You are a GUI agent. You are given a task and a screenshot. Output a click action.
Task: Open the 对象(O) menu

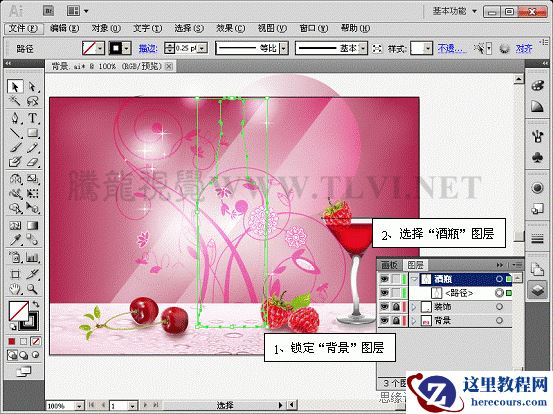(x=106, y=28)
